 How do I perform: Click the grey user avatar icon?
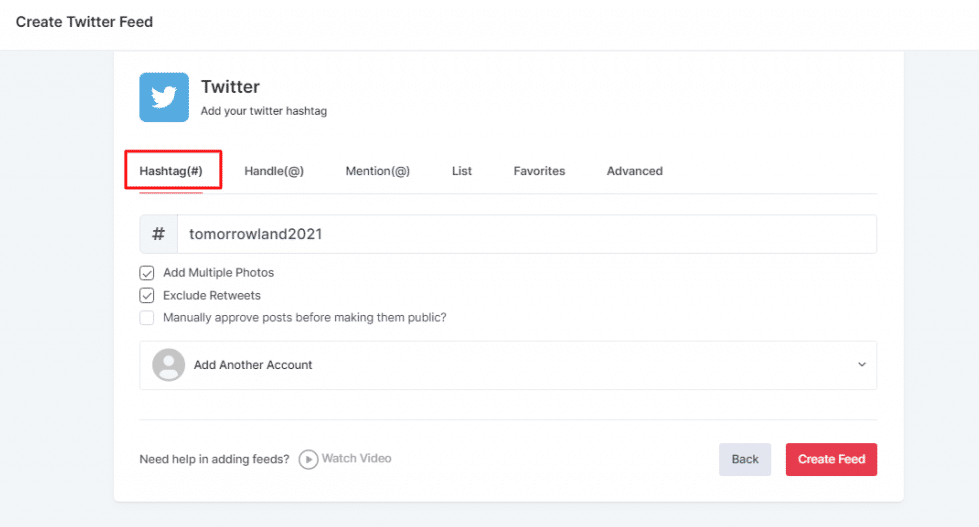[x=169, y=365]
